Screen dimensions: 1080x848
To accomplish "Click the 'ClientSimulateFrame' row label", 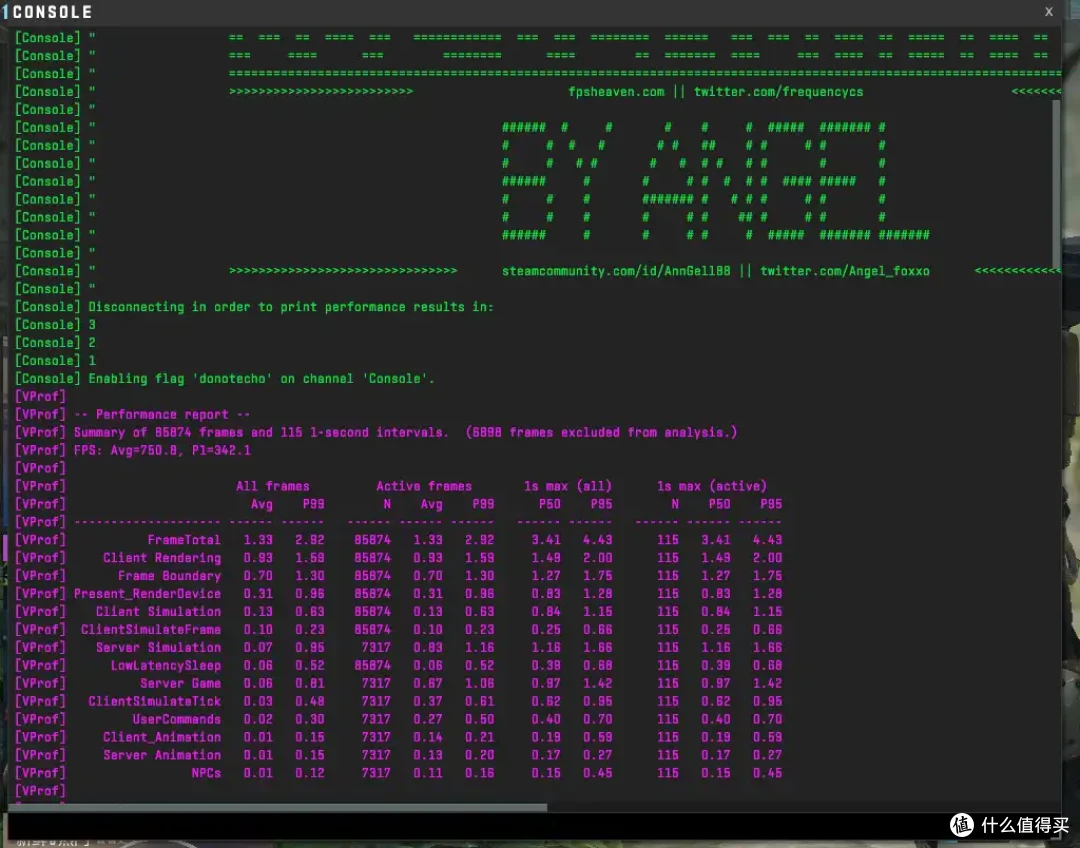I will 151,629.
